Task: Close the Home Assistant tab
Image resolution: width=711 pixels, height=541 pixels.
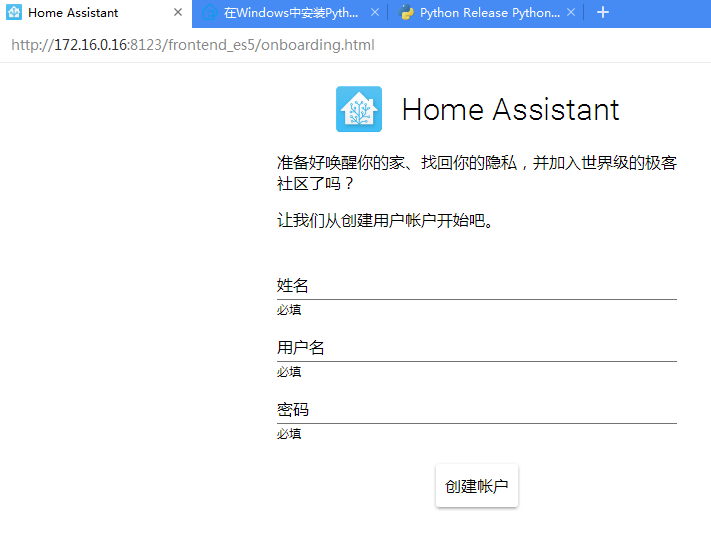Action: pyautogui.click(x=178, y=12)
